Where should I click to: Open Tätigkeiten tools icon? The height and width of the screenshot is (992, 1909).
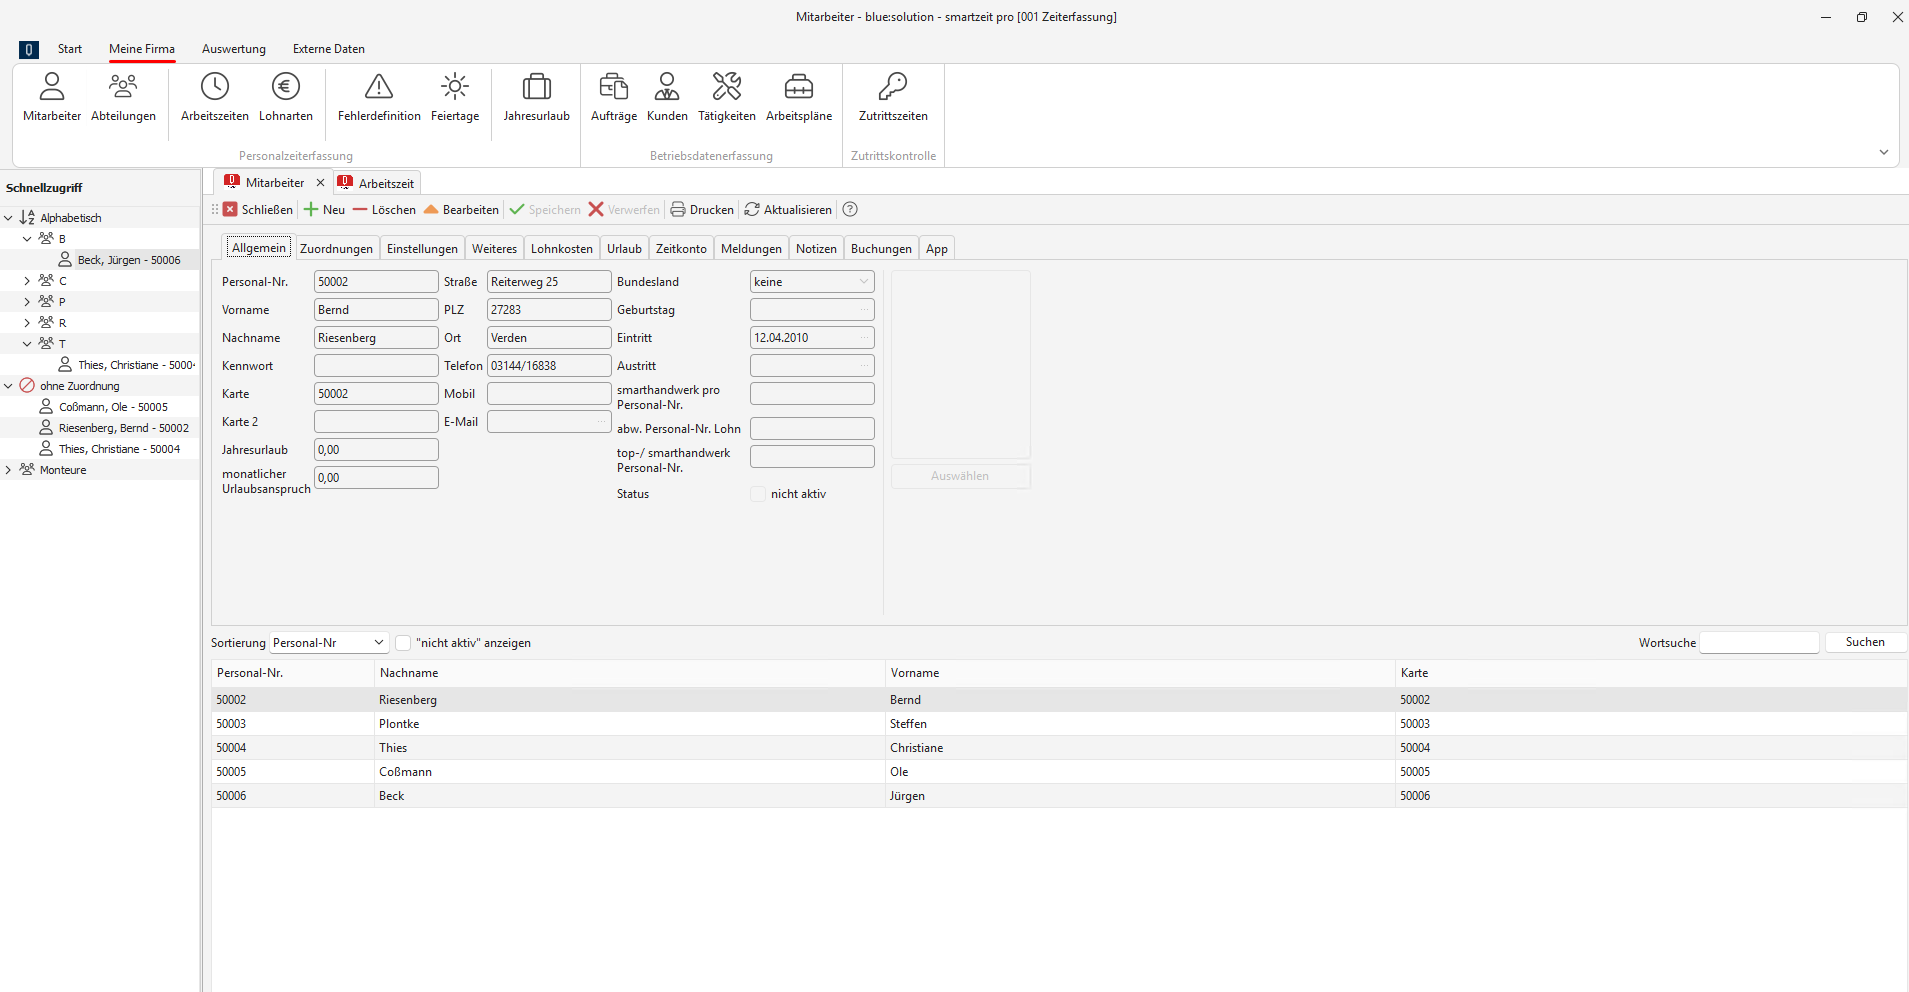[727, 98]
